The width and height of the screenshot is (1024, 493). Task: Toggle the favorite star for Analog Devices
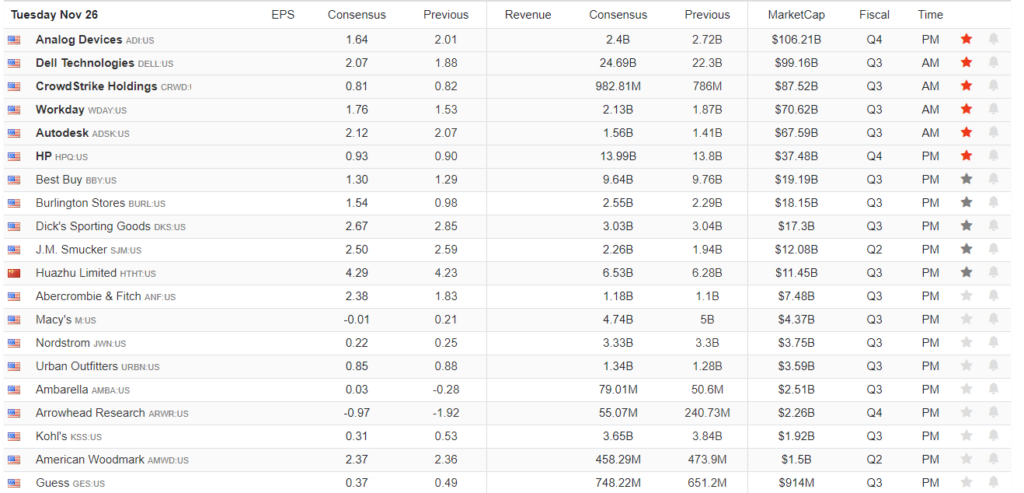point(966,40)
